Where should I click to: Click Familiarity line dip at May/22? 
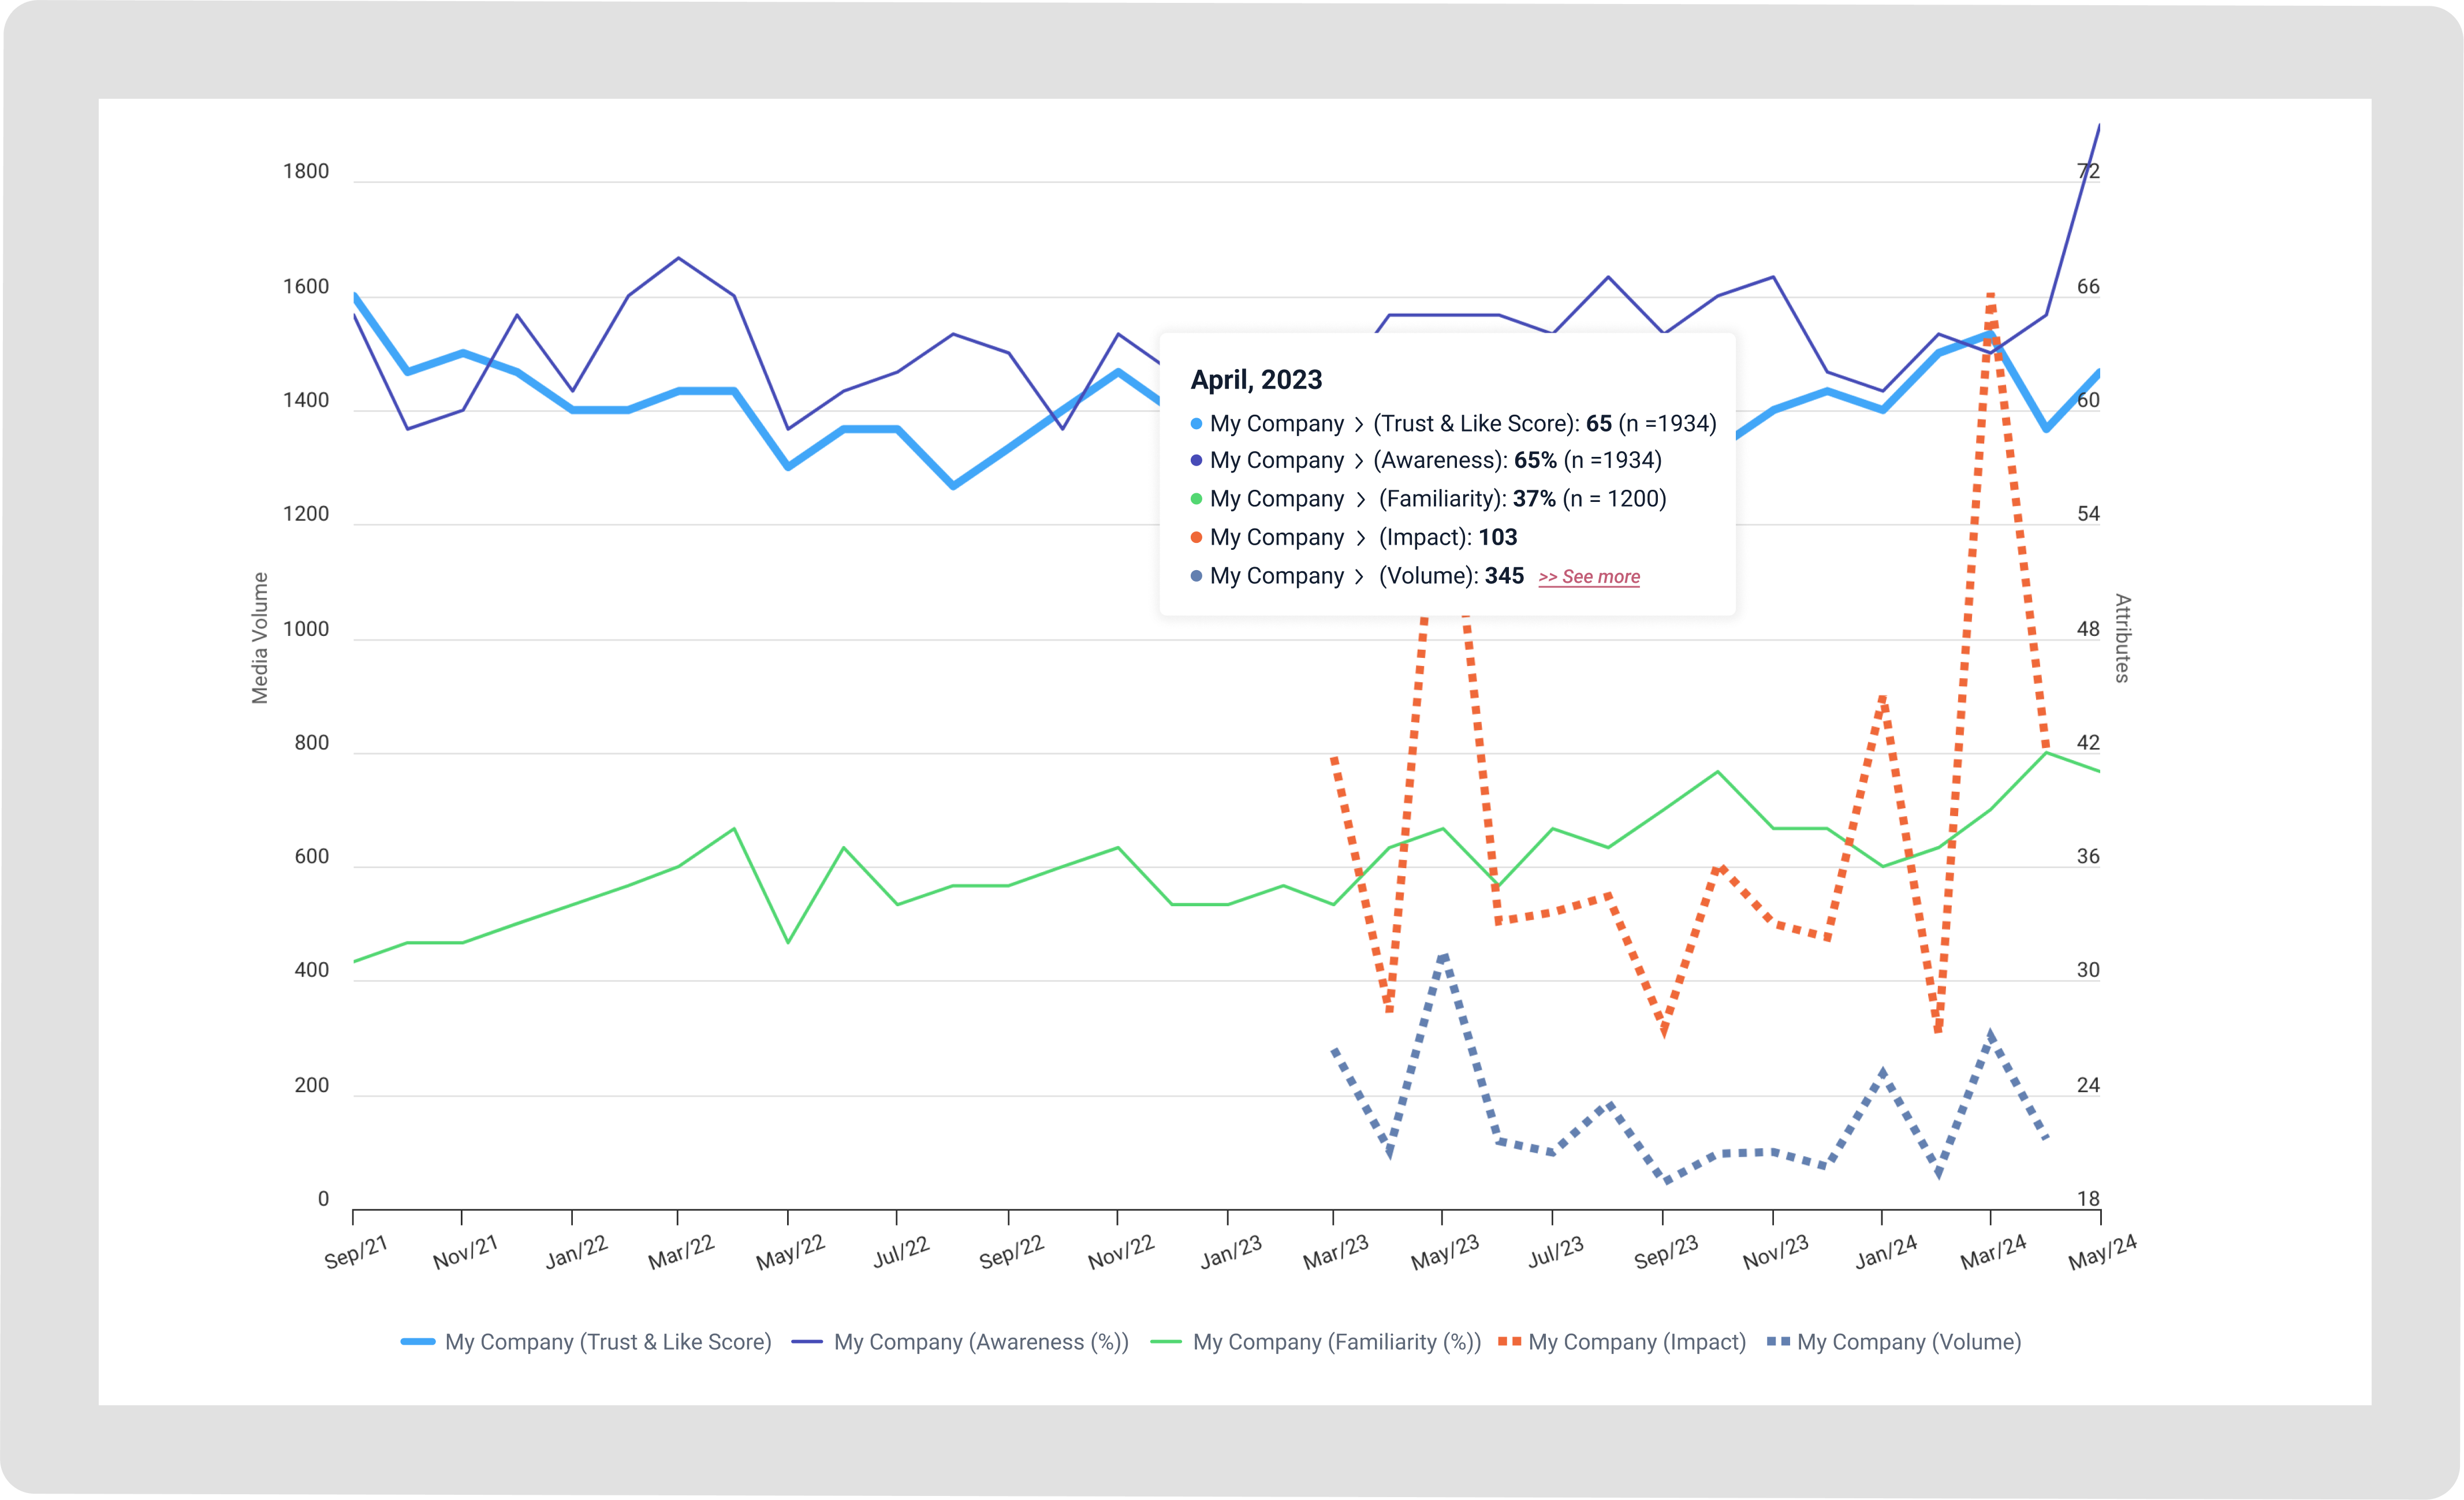[x=788, y=942]
